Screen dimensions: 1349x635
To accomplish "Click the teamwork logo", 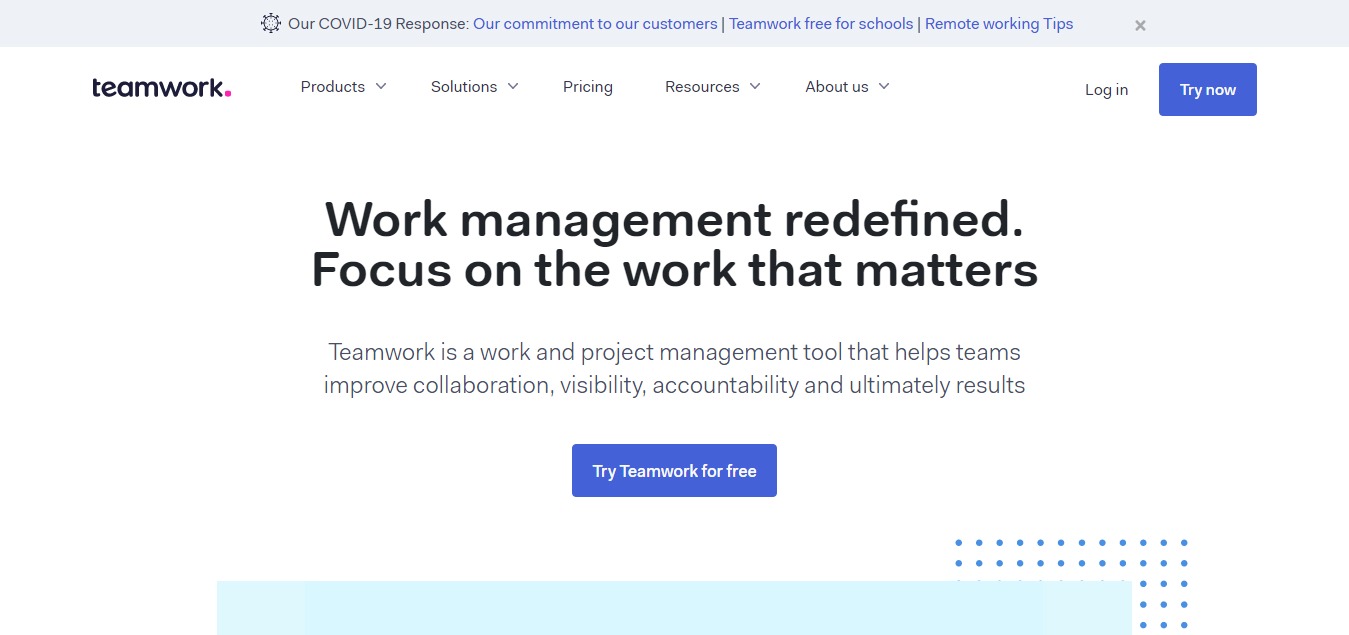I will point(161,88).
